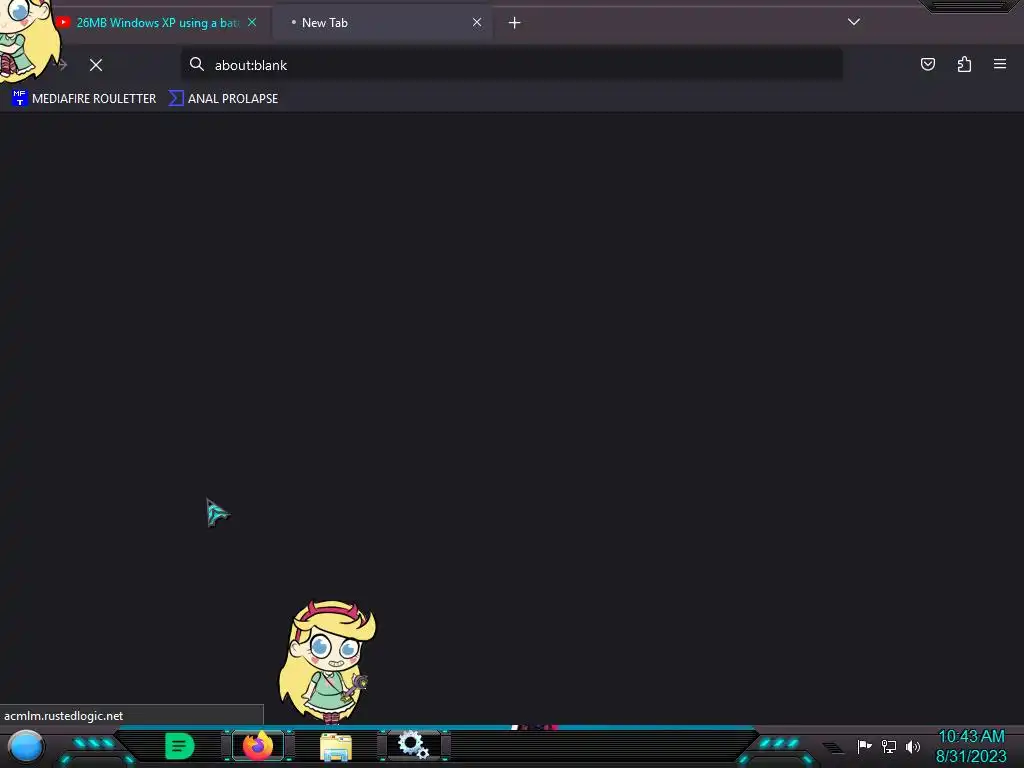Viewport: 1024px width, 768px height.
Task: Click the 10:43 AM clock
Action: coord(971,737)
